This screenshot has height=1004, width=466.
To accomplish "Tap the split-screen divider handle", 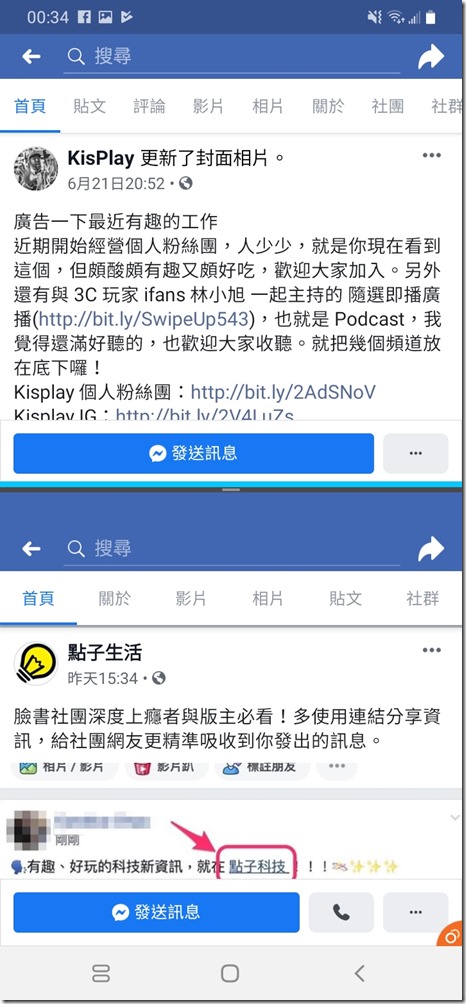I will point(230,489).
